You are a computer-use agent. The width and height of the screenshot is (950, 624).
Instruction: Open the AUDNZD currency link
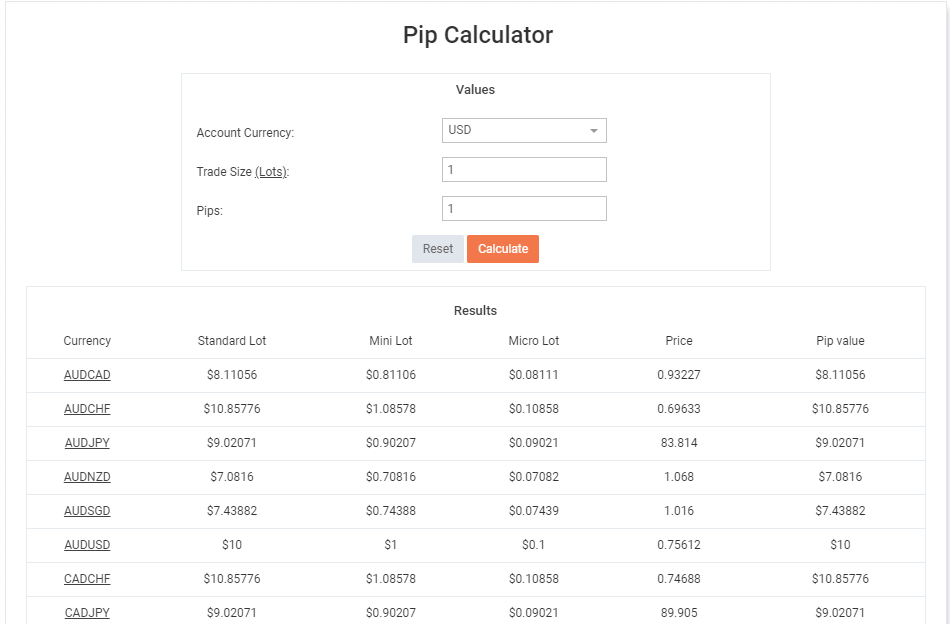pyautogui.click(x=87, y=477)
